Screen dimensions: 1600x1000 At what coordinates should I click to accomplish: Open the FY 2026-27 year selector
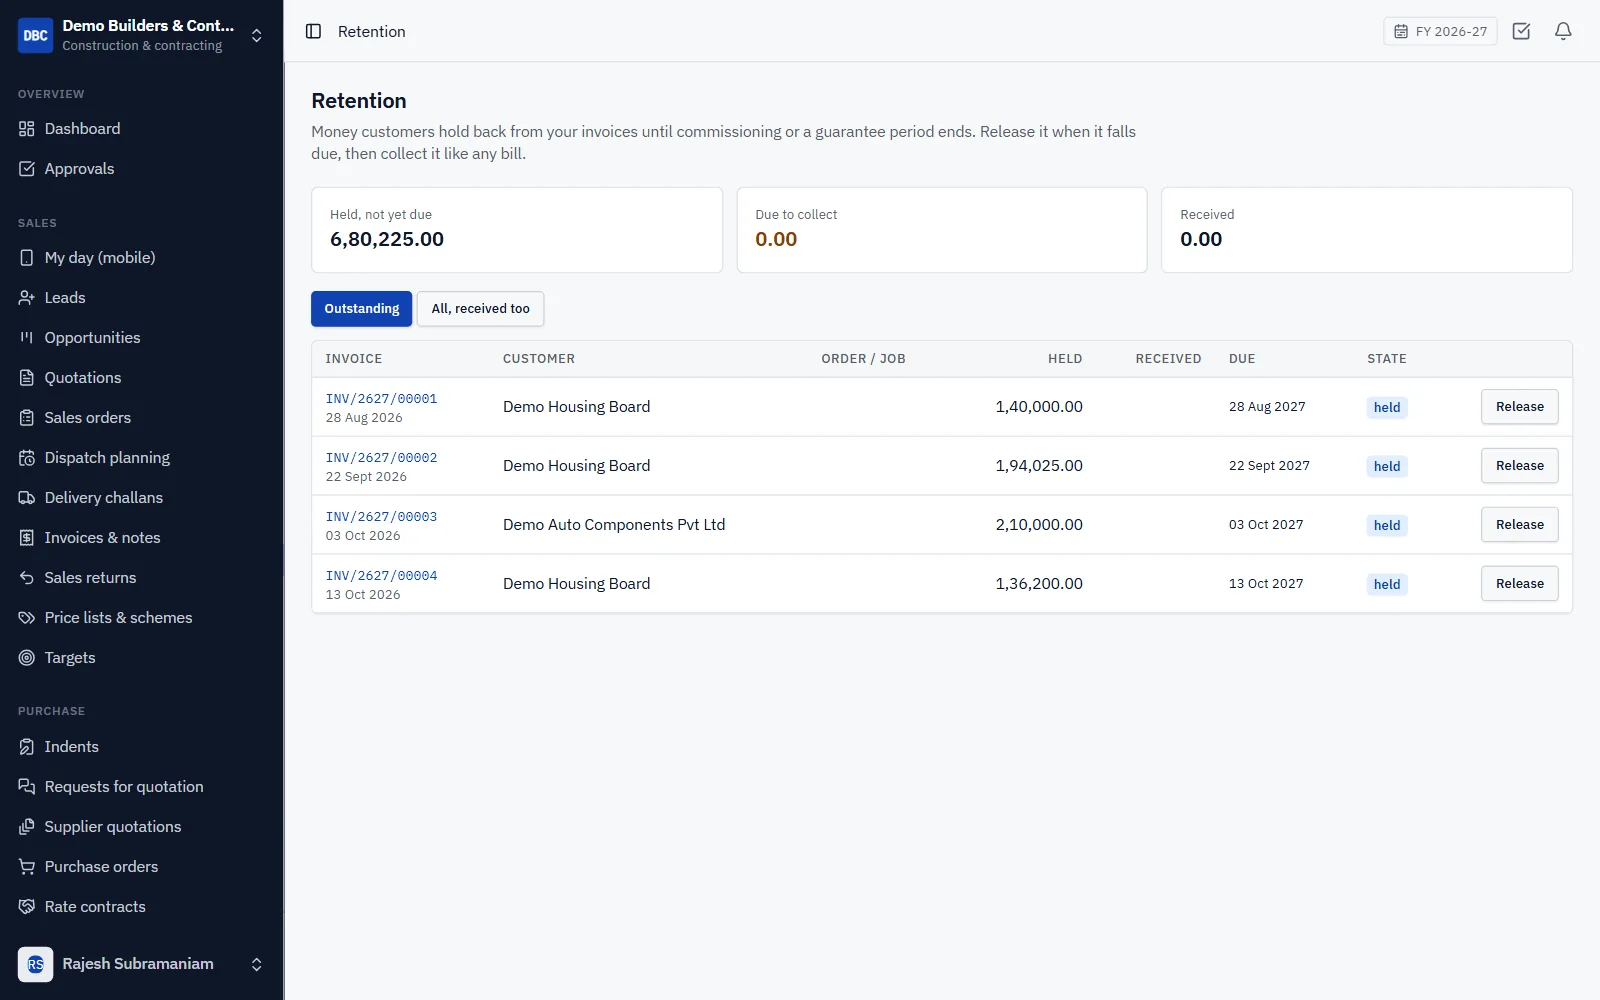pos(1440,31)
